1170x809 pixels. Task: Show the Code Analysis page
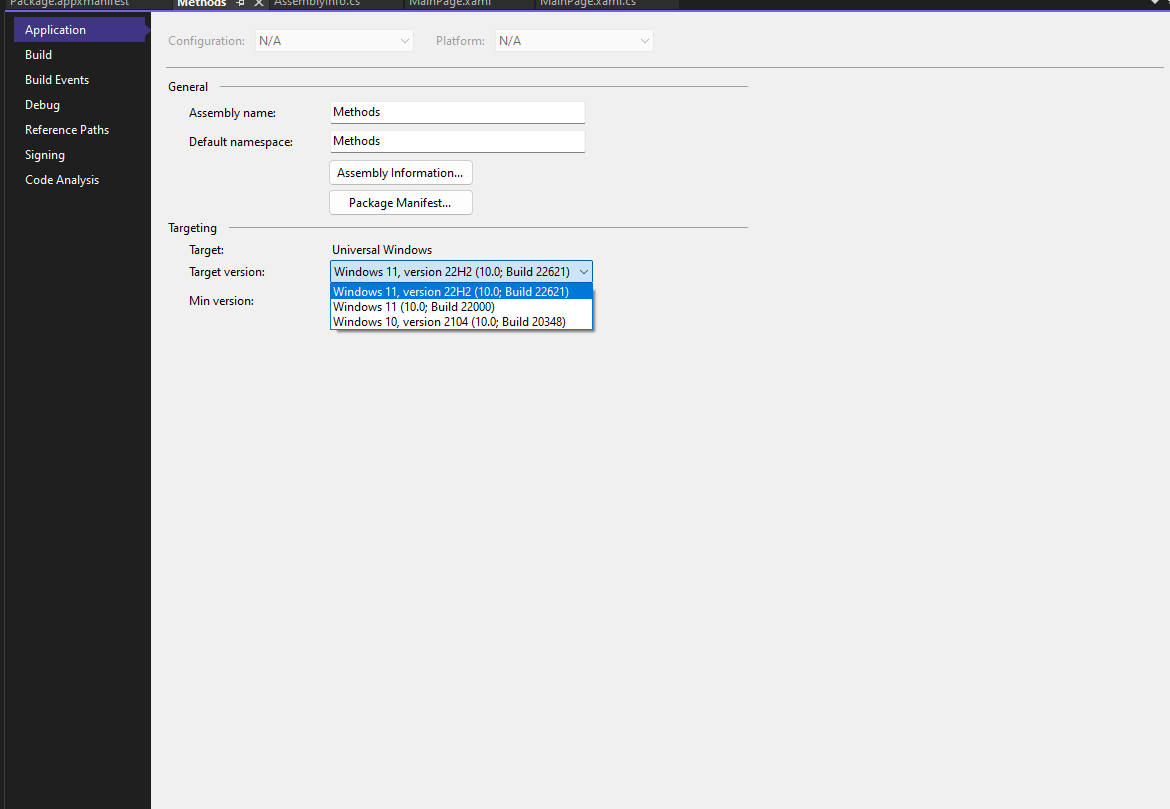coord(62,180)
